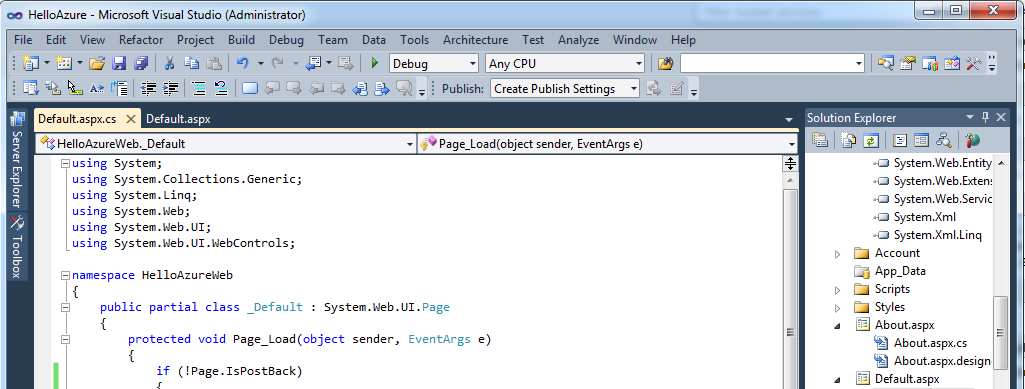Click the editor split-window handle
Image resolution: width=1025 pixels, height=389 pixels.
click(790, 163)
